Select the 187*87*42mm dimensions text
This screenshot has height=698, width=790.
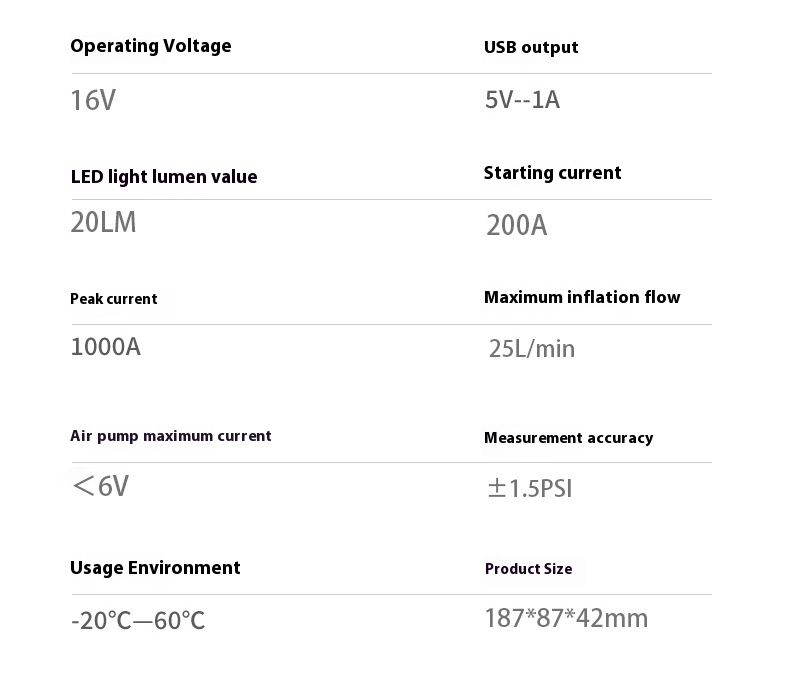click(x=566, y=619)
